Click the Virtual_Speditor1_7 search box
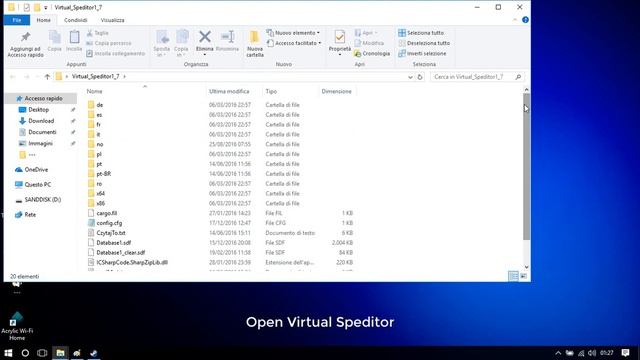The height and width of the screenshot is (360, 640). (x=477, y=77)
